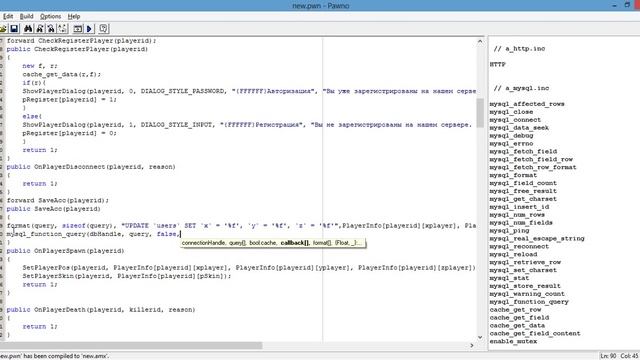Select mysql_reconnect in the function list
The height and width of the screenshot is (360, 640).
[519, 247]
